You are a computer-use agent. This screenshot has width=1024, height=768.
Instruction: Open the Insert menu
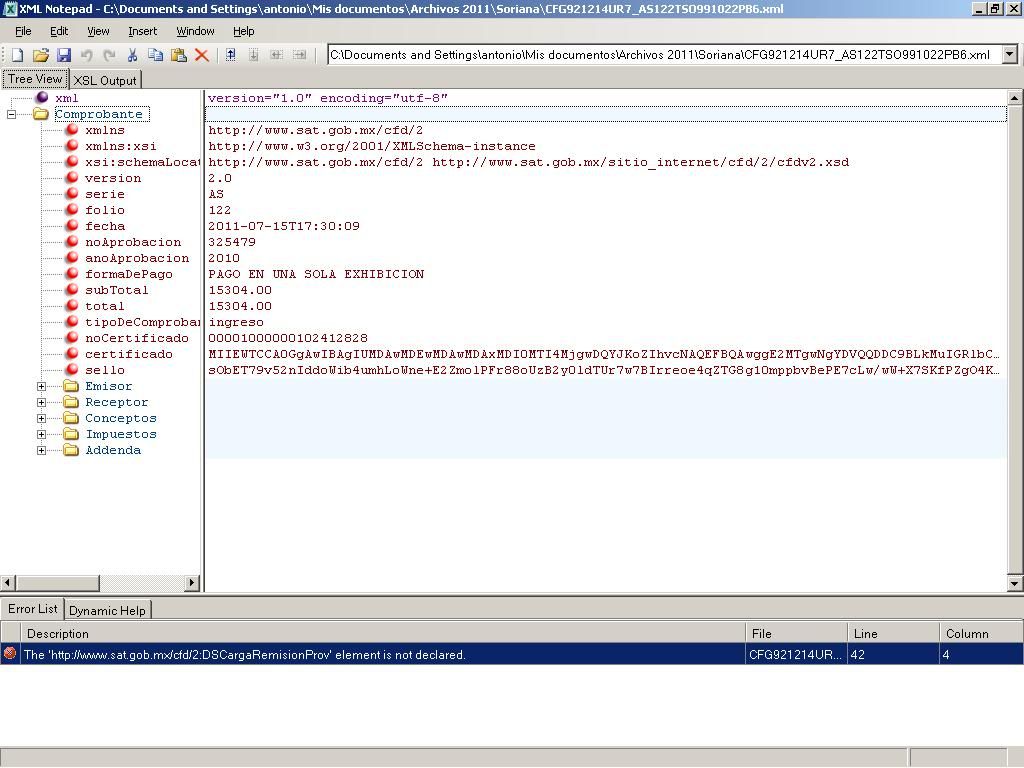[142, 31]
